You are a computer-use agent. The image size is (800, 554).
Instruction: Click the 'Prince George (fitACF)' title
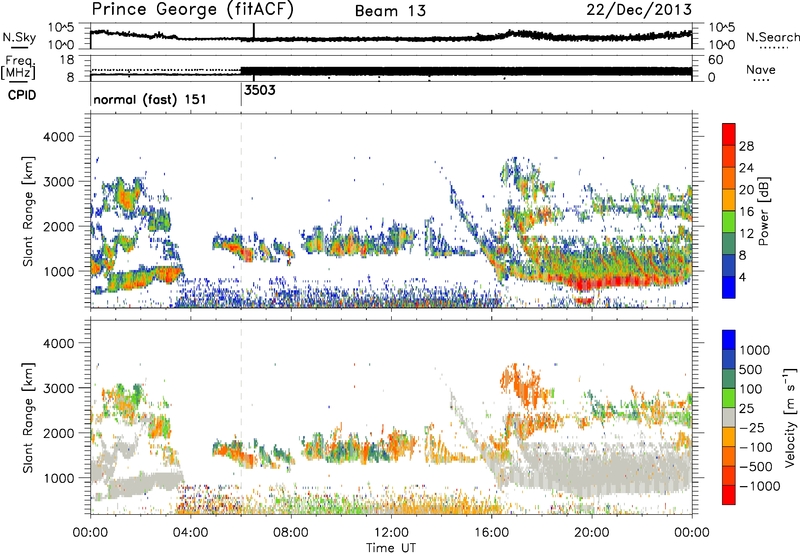coord(193,10)
